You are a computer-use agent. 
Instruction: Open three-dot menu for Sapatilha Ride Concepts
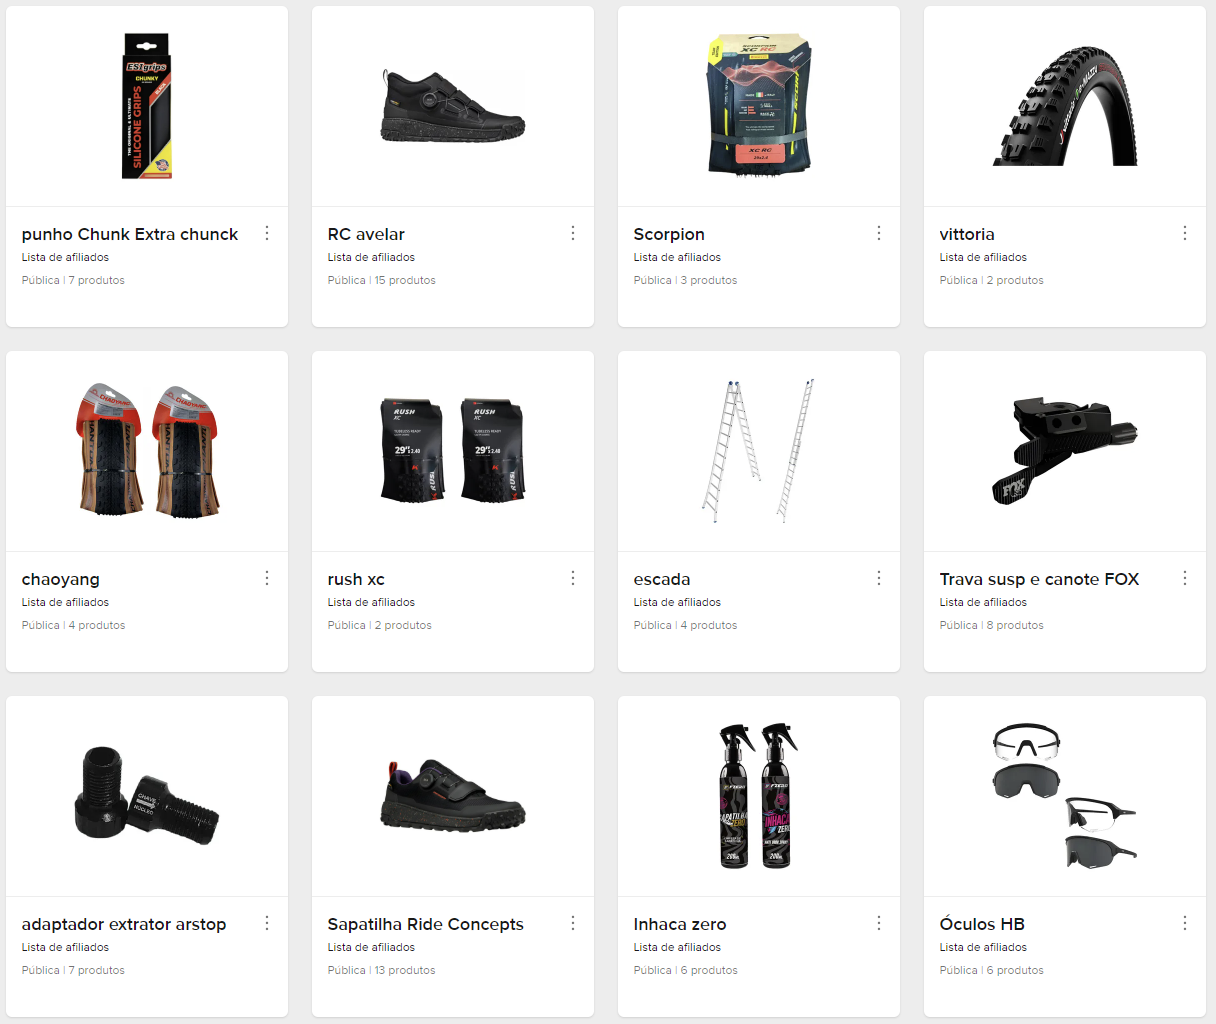[x=573, y=923]
